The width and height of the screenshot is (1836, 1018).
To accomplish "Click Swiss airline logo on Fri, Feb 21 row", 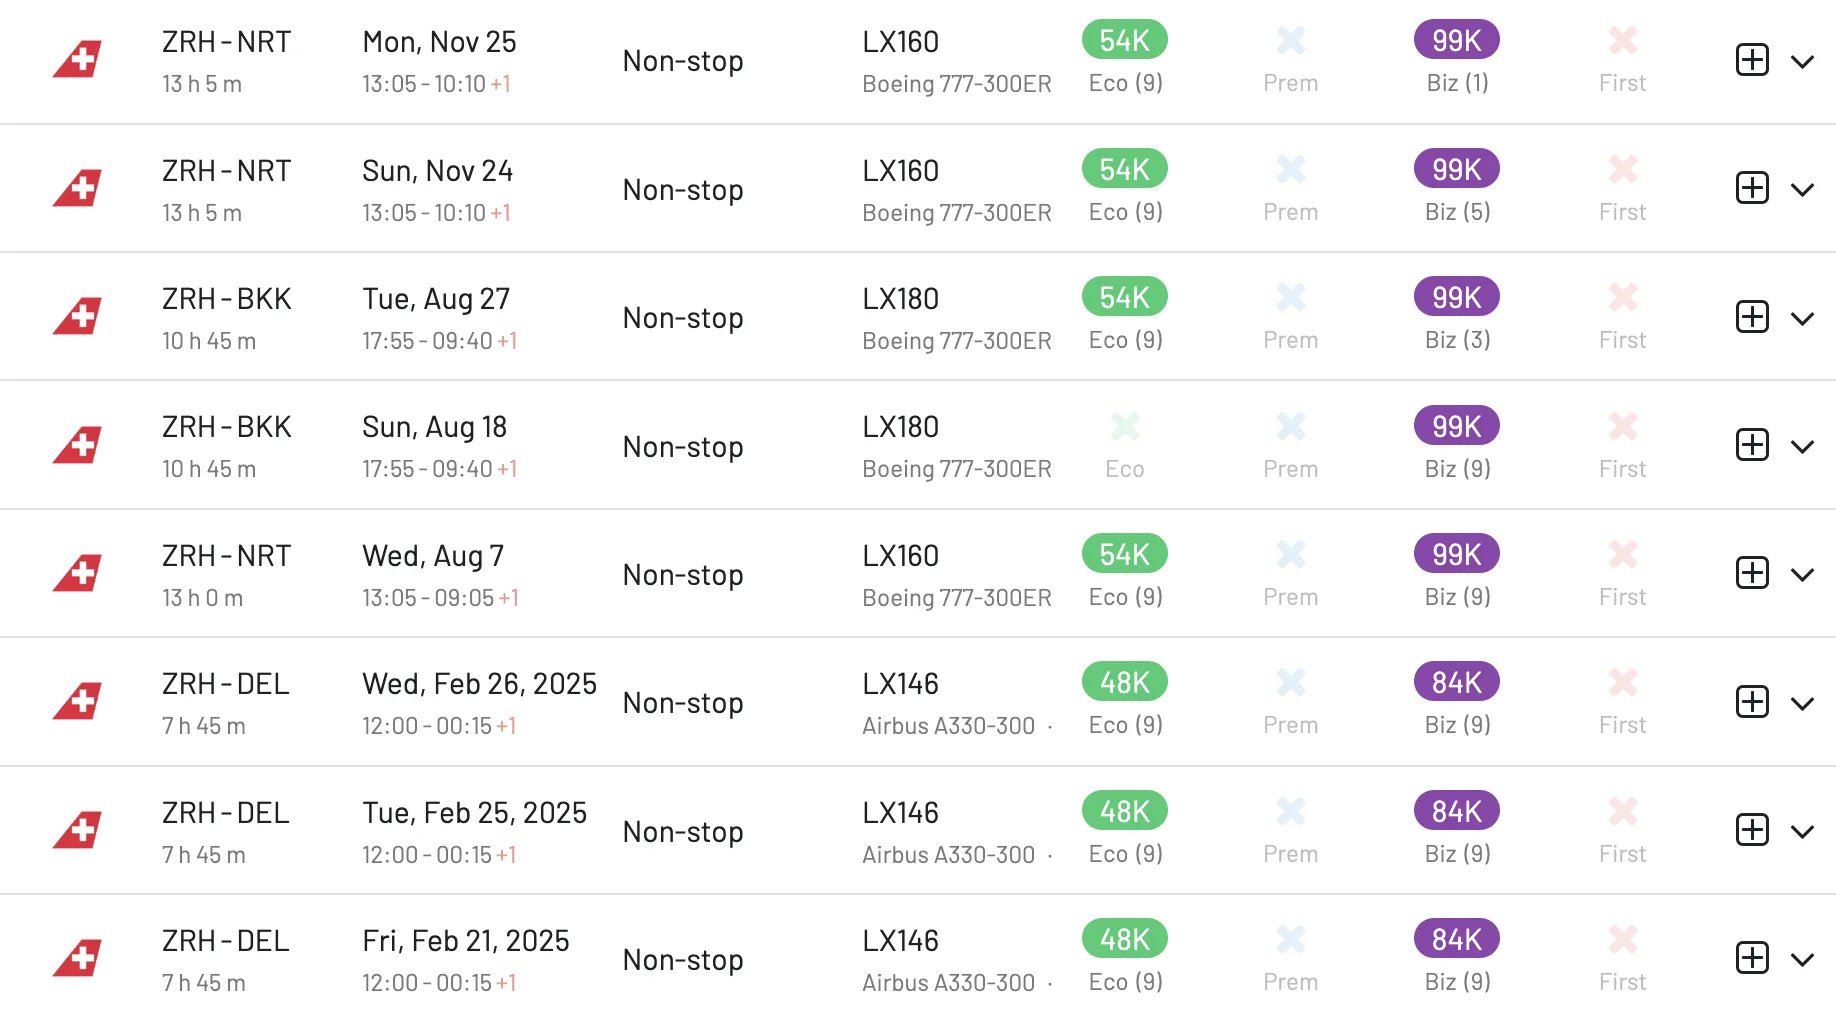I will pos(78,958).
